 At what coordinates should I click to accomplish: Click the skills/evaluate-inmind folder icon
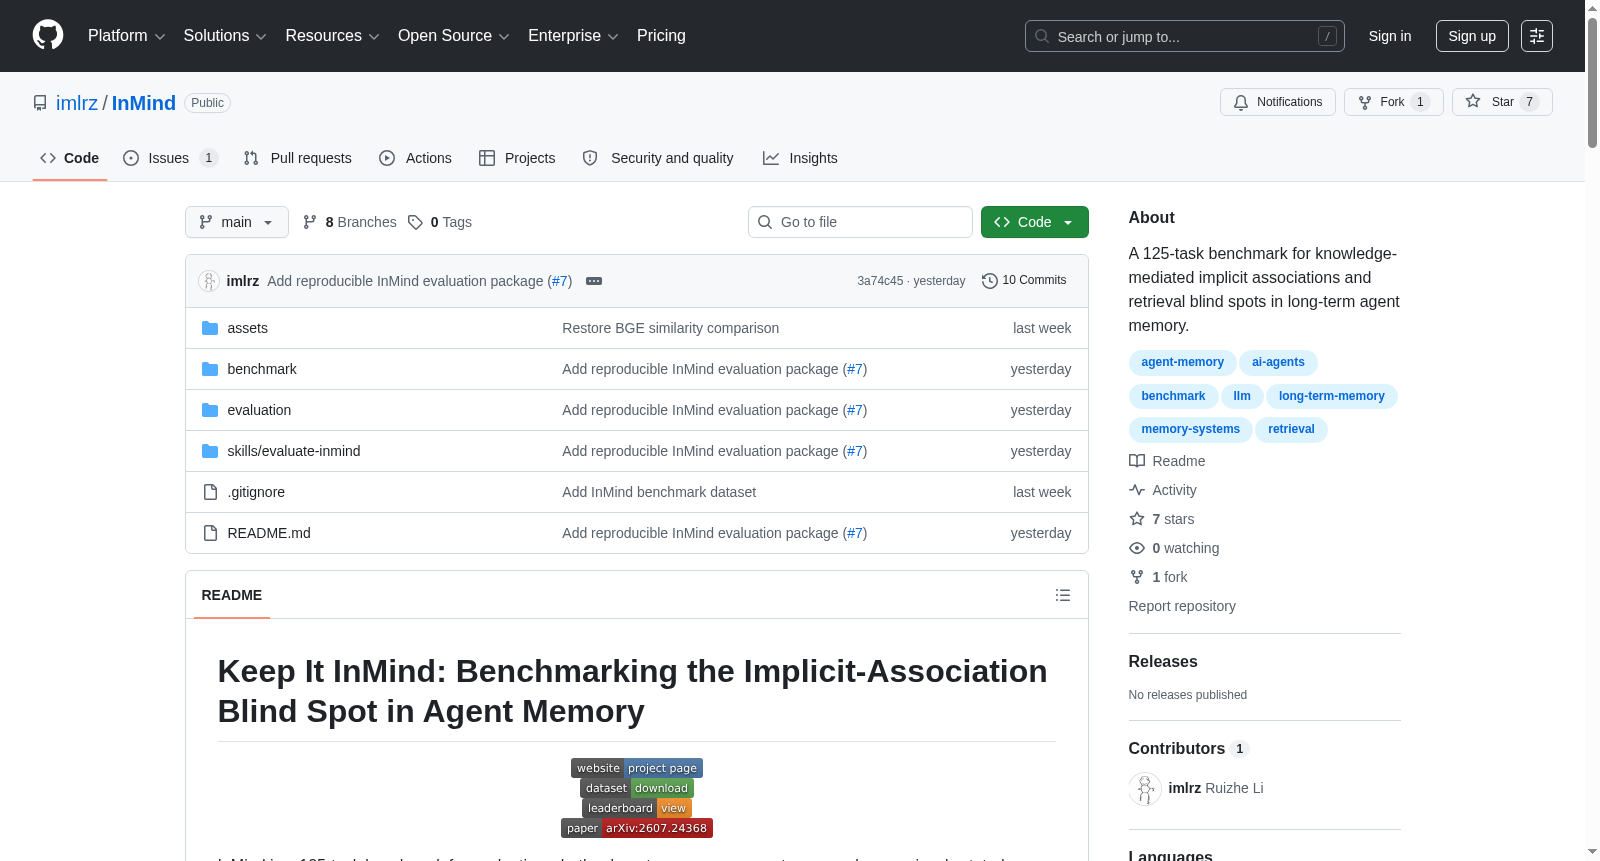click(x=210, y=451)
